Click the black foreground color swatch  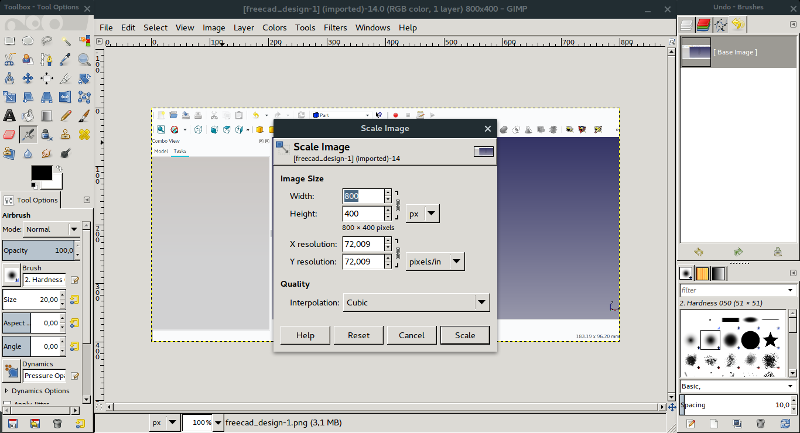coord(41,173)
